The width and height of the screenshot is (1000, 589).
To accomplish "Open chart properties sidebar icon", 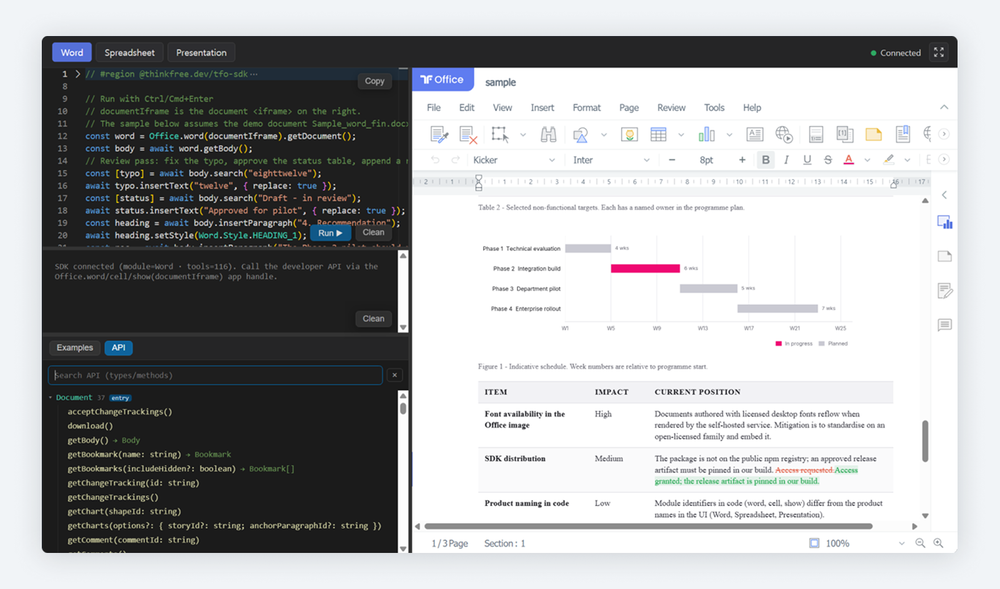I will pyautogui.click(x=945, y=222).
